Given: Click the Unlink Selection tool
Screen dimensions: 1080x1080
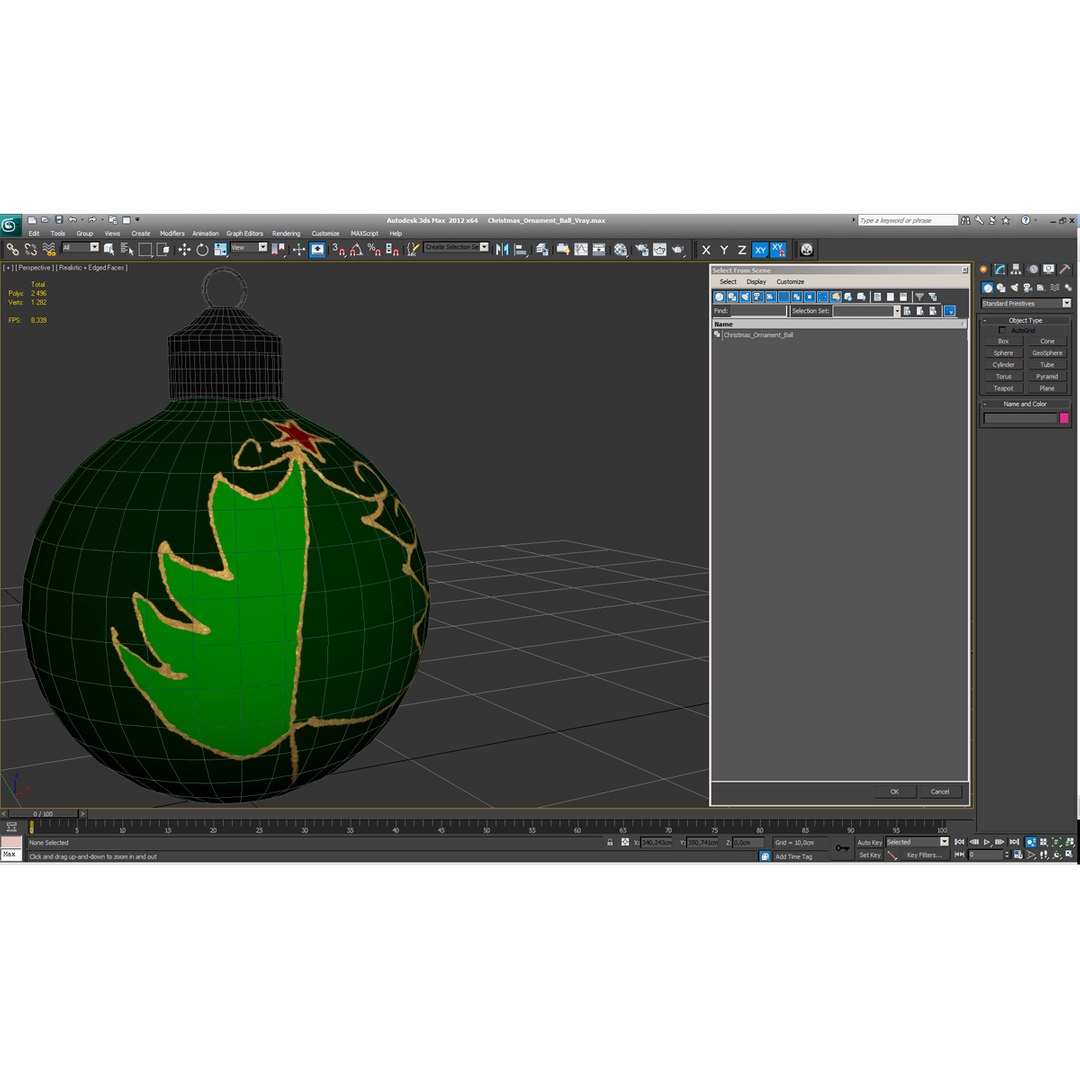Looking at the screenshot, I should click(30, 249).
